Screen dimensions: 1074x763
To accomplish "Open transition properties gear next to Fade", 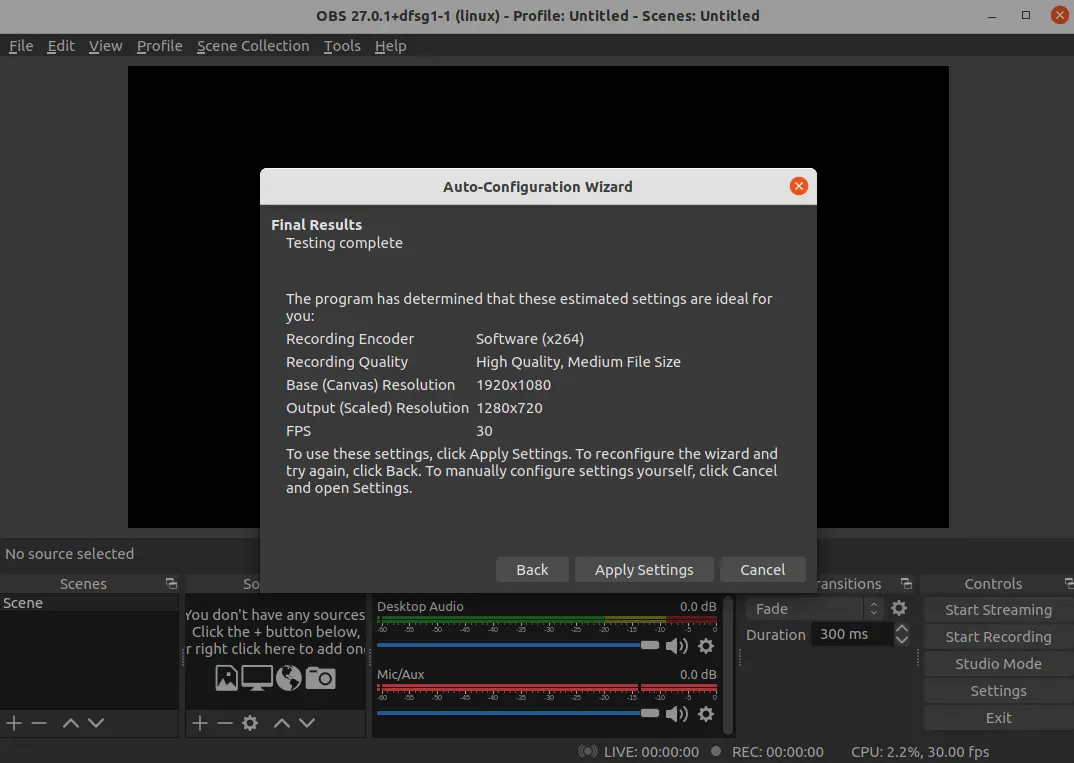I will 897,607.
